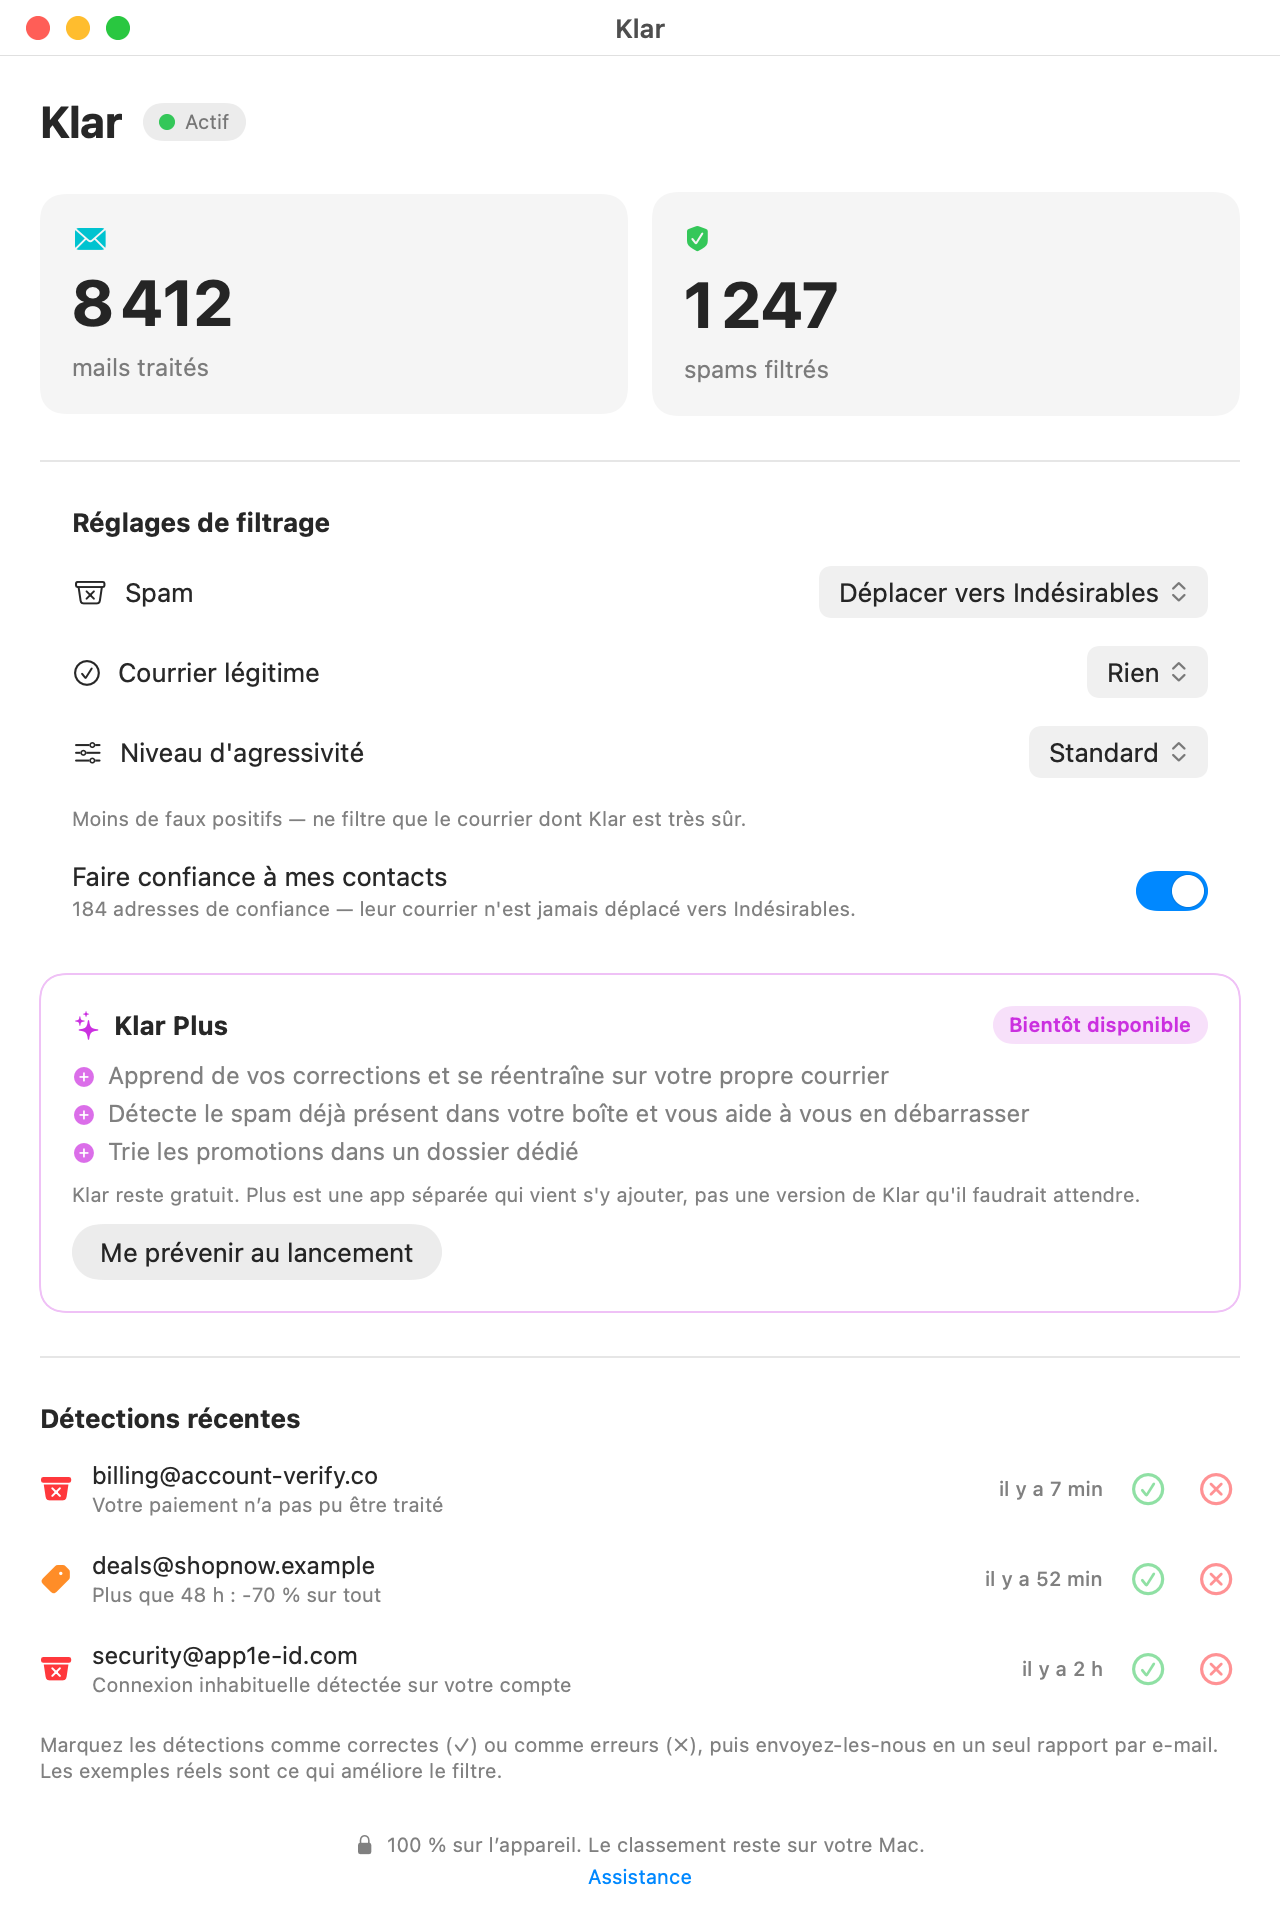Screen dimensions: 1280x1930
Task: Mark billing@account-verify.co detection as correct
Action: pos(1148,1489)
